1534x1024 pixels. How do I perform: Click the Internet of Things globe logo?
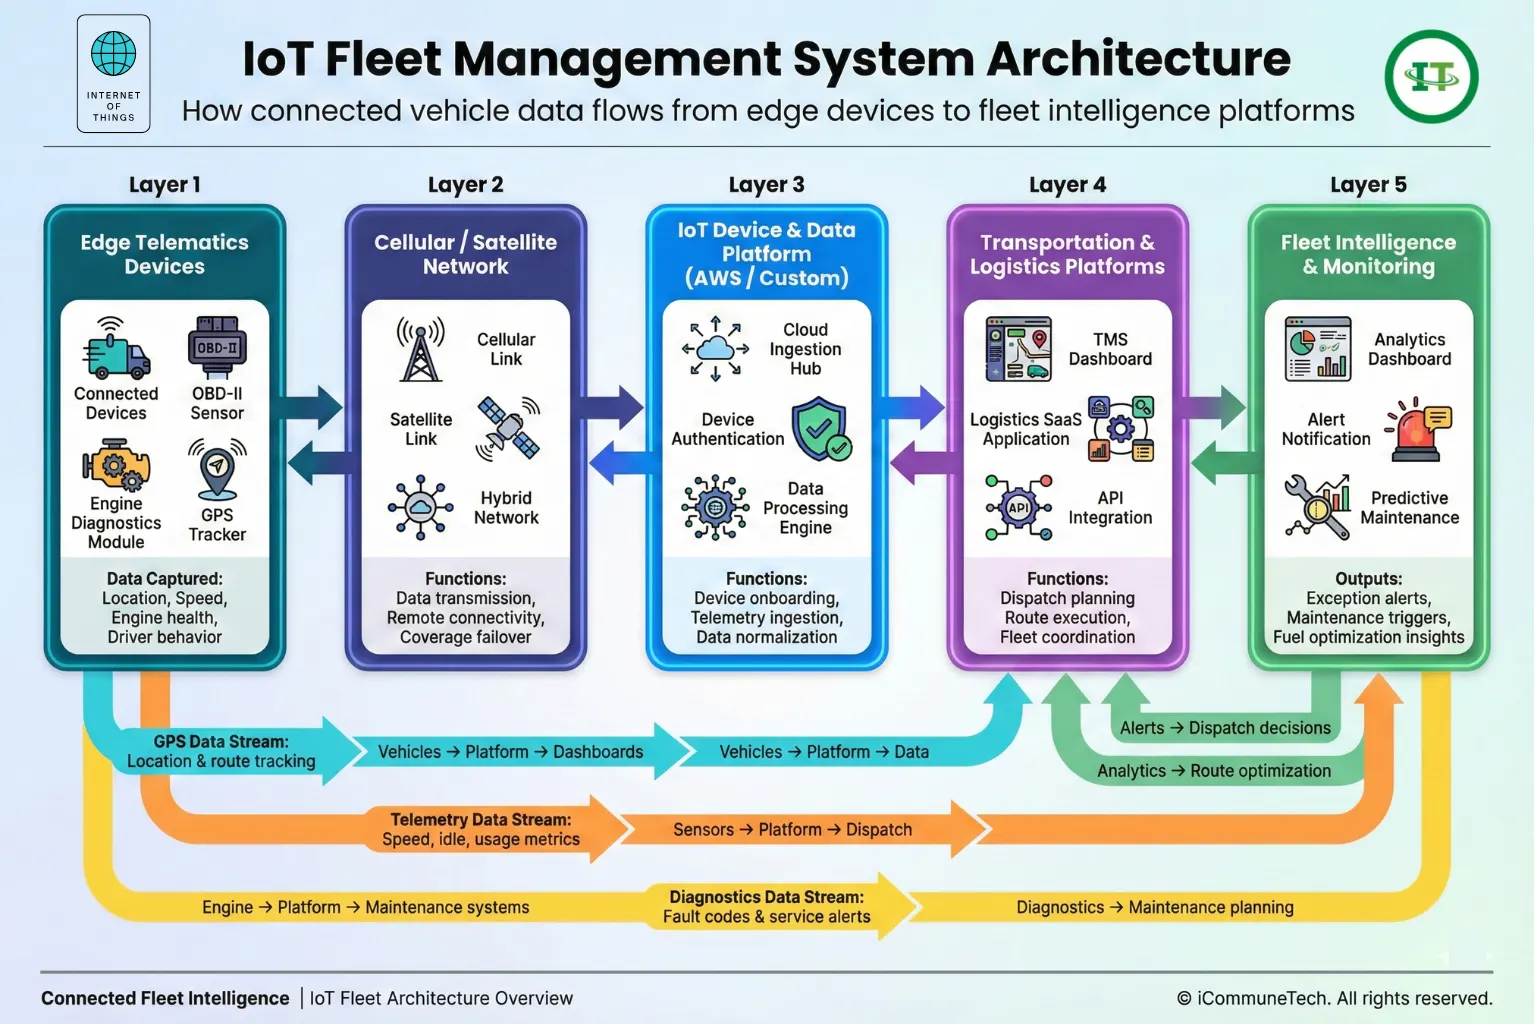pos(114,73)
